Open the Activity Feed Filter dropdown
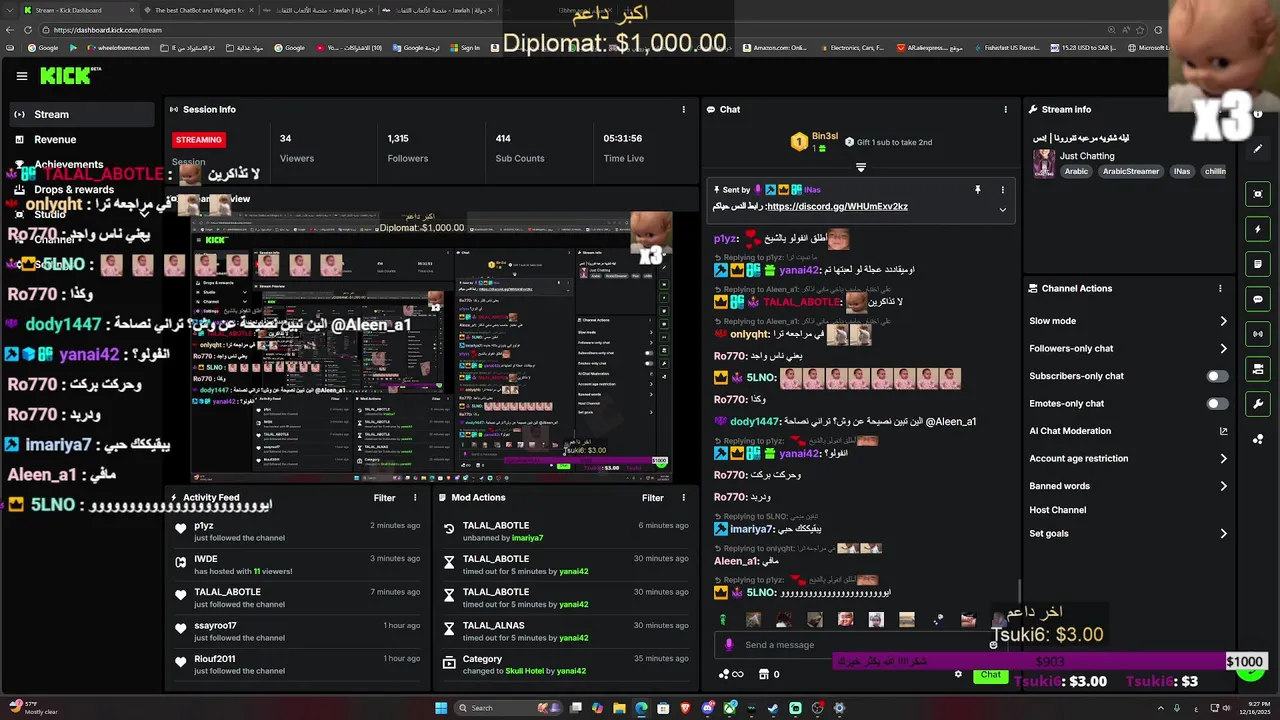 tap(385, 497)
